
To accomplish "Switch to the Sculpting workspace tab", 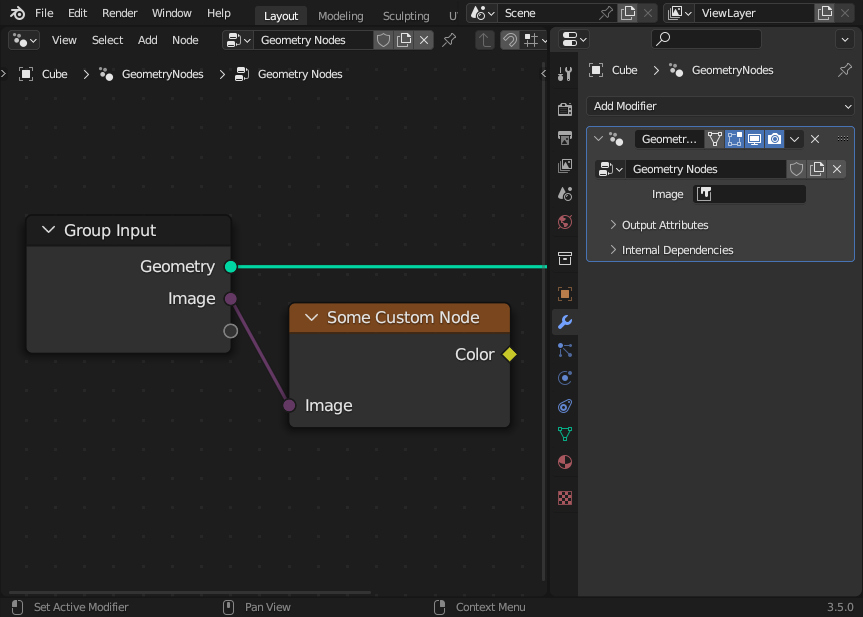I will point(406,16).
